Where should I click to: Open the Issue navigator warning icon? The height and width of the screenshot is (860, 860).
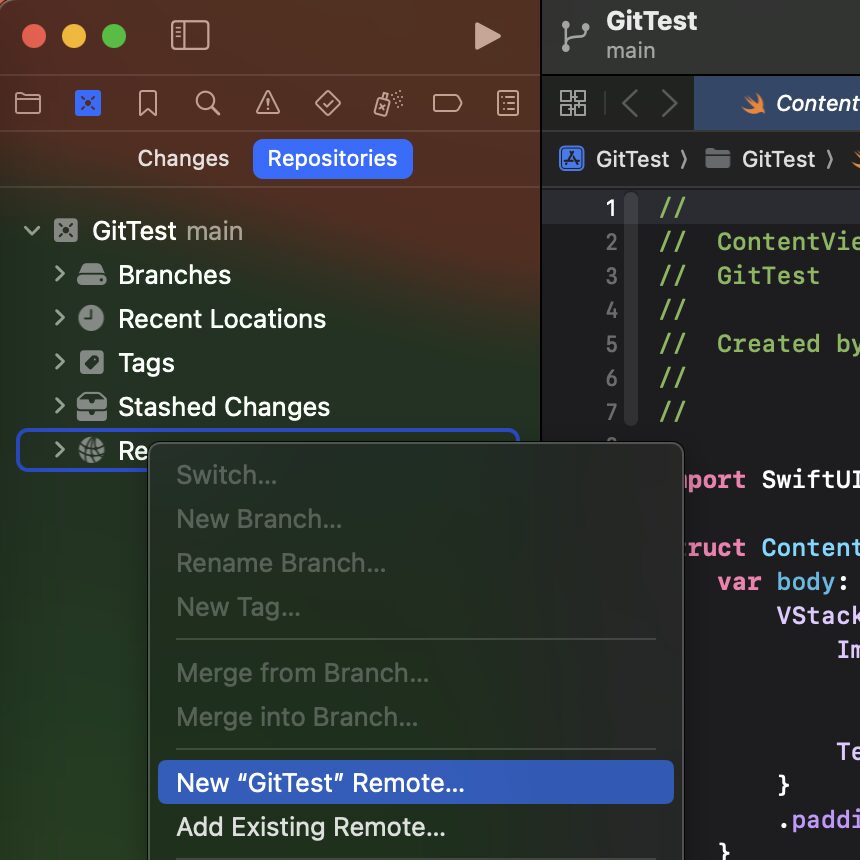pyautogui.click(x=268, y=103)
